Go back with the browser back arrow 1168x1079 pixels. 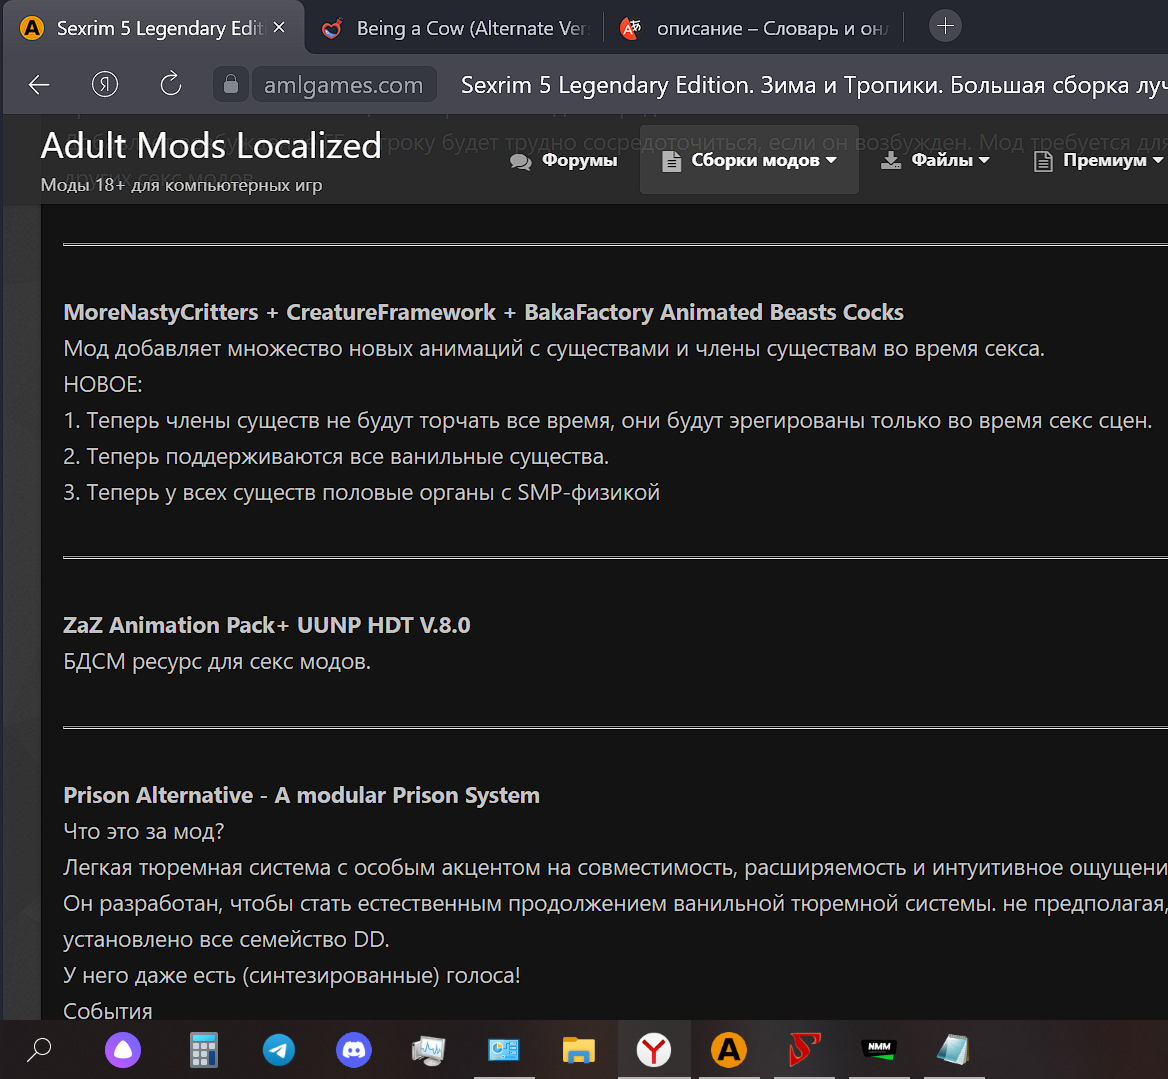coord(39,85)
